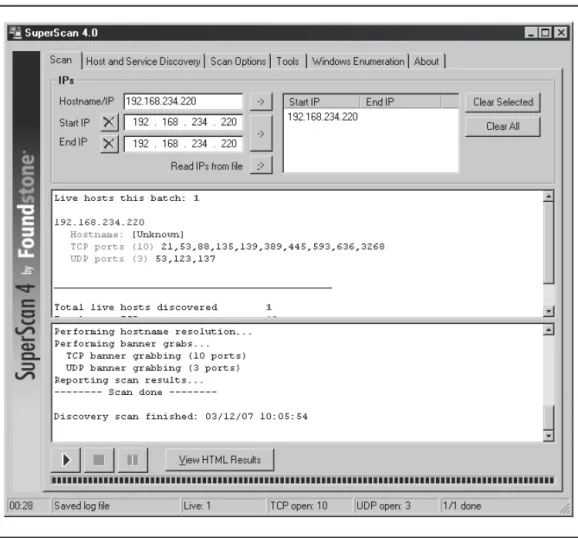Open the About tab
578x538 pixels.
[x=426, y=61]
